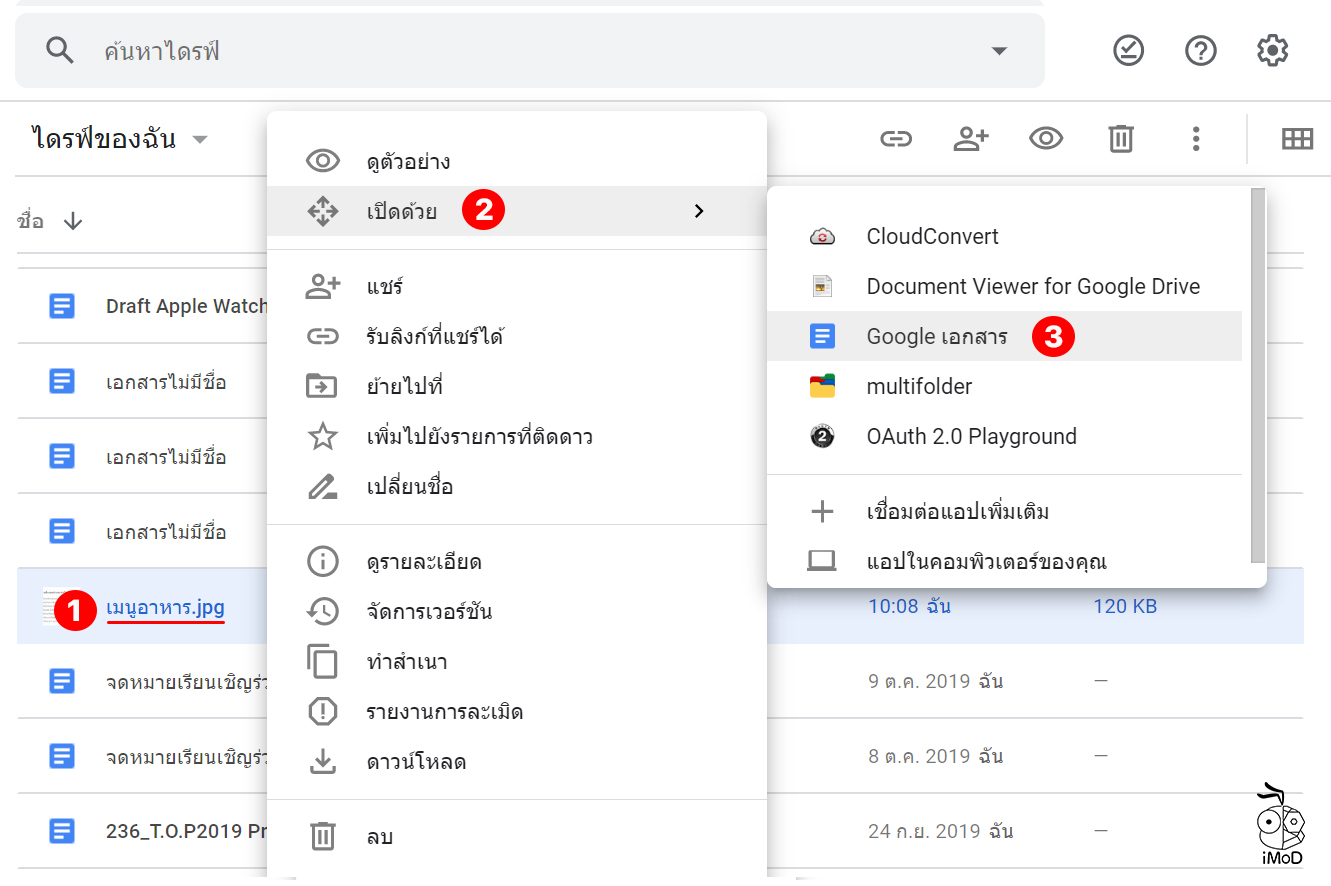Image resolution: width=1331 pixels, height=886 pixels.
Task: Click the settings gear icon
Action: click(1272, 50)
